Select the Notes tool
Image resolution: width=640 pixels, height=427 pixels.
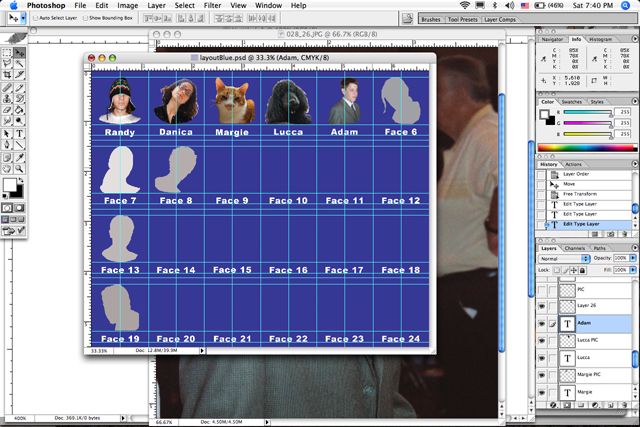(7, 158)
